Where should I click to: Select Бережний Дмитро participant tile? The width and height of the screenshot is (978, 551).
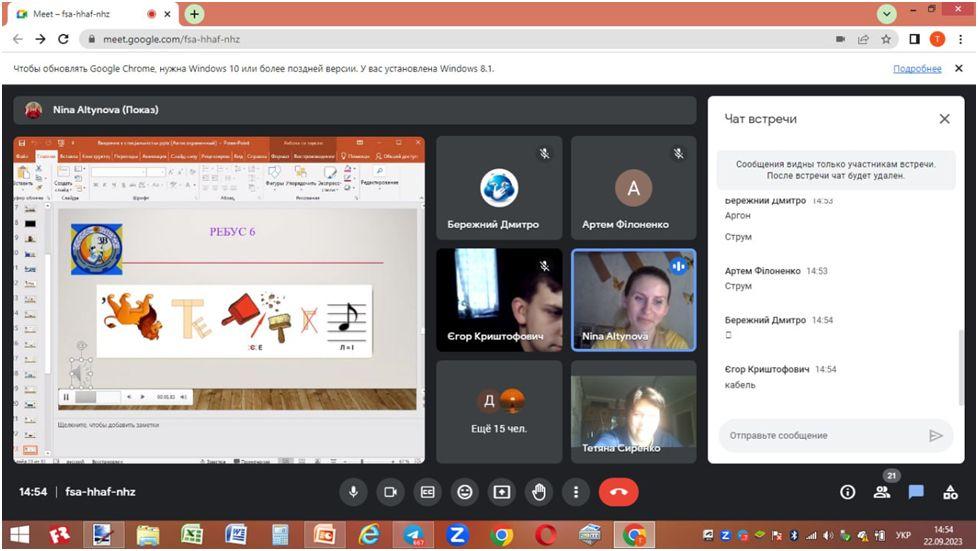tap(499, 188)
